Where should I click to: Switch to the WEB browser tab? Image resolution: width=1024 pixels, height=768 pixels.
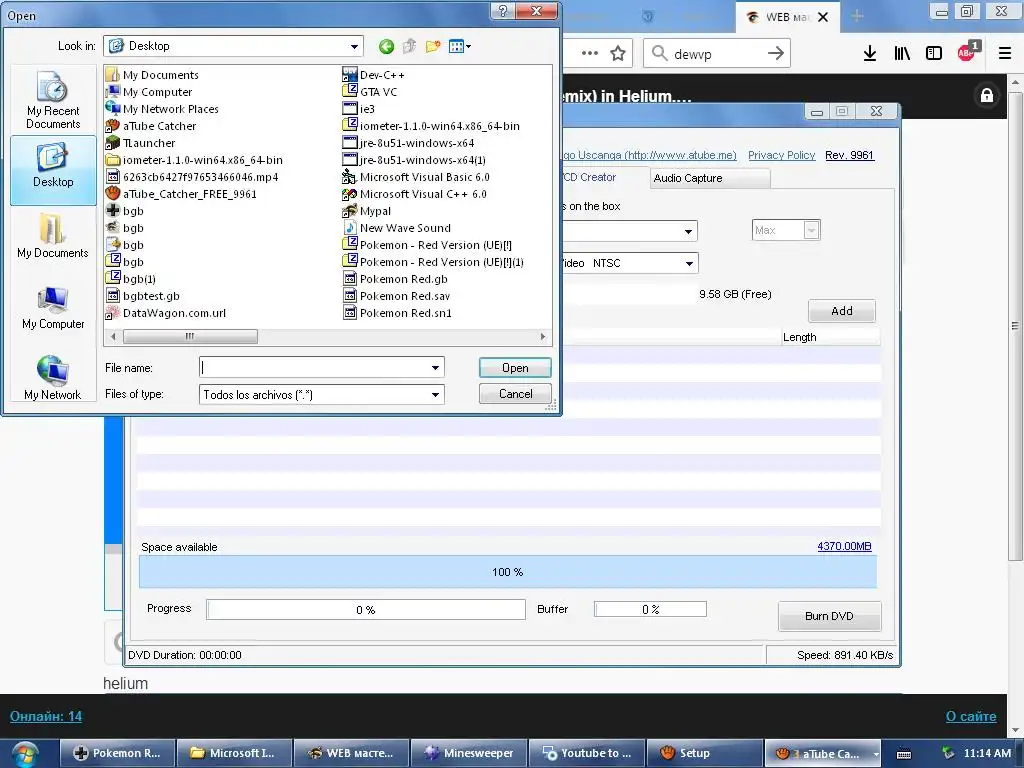pos(787,17)
